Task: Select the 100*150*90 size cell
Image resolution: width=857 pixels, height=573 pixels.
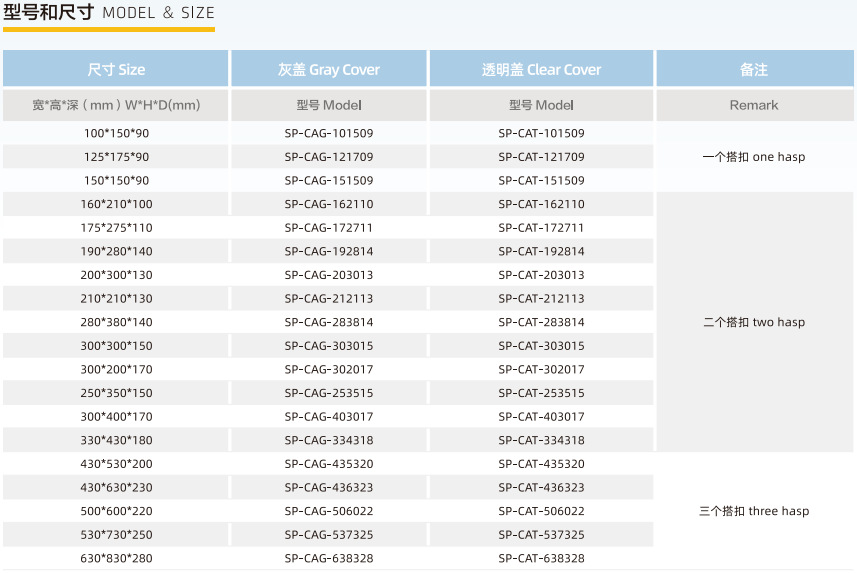Action: pyautogui.click(x=116, y=133)
